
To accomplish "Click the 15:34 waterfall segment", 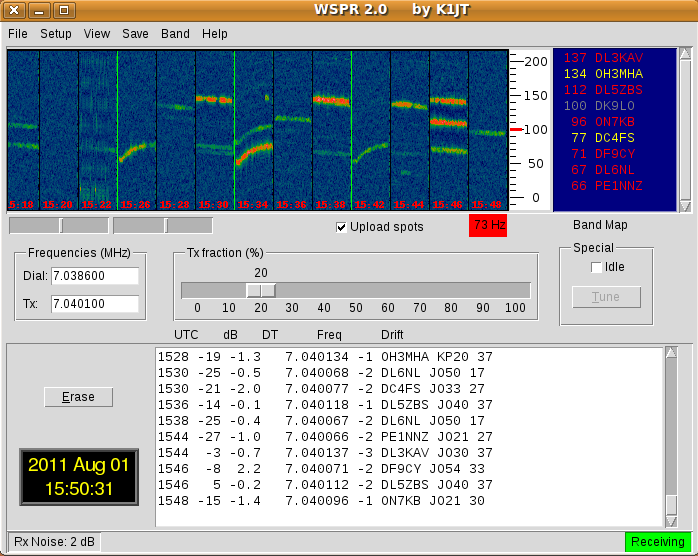I will point(254,130).
